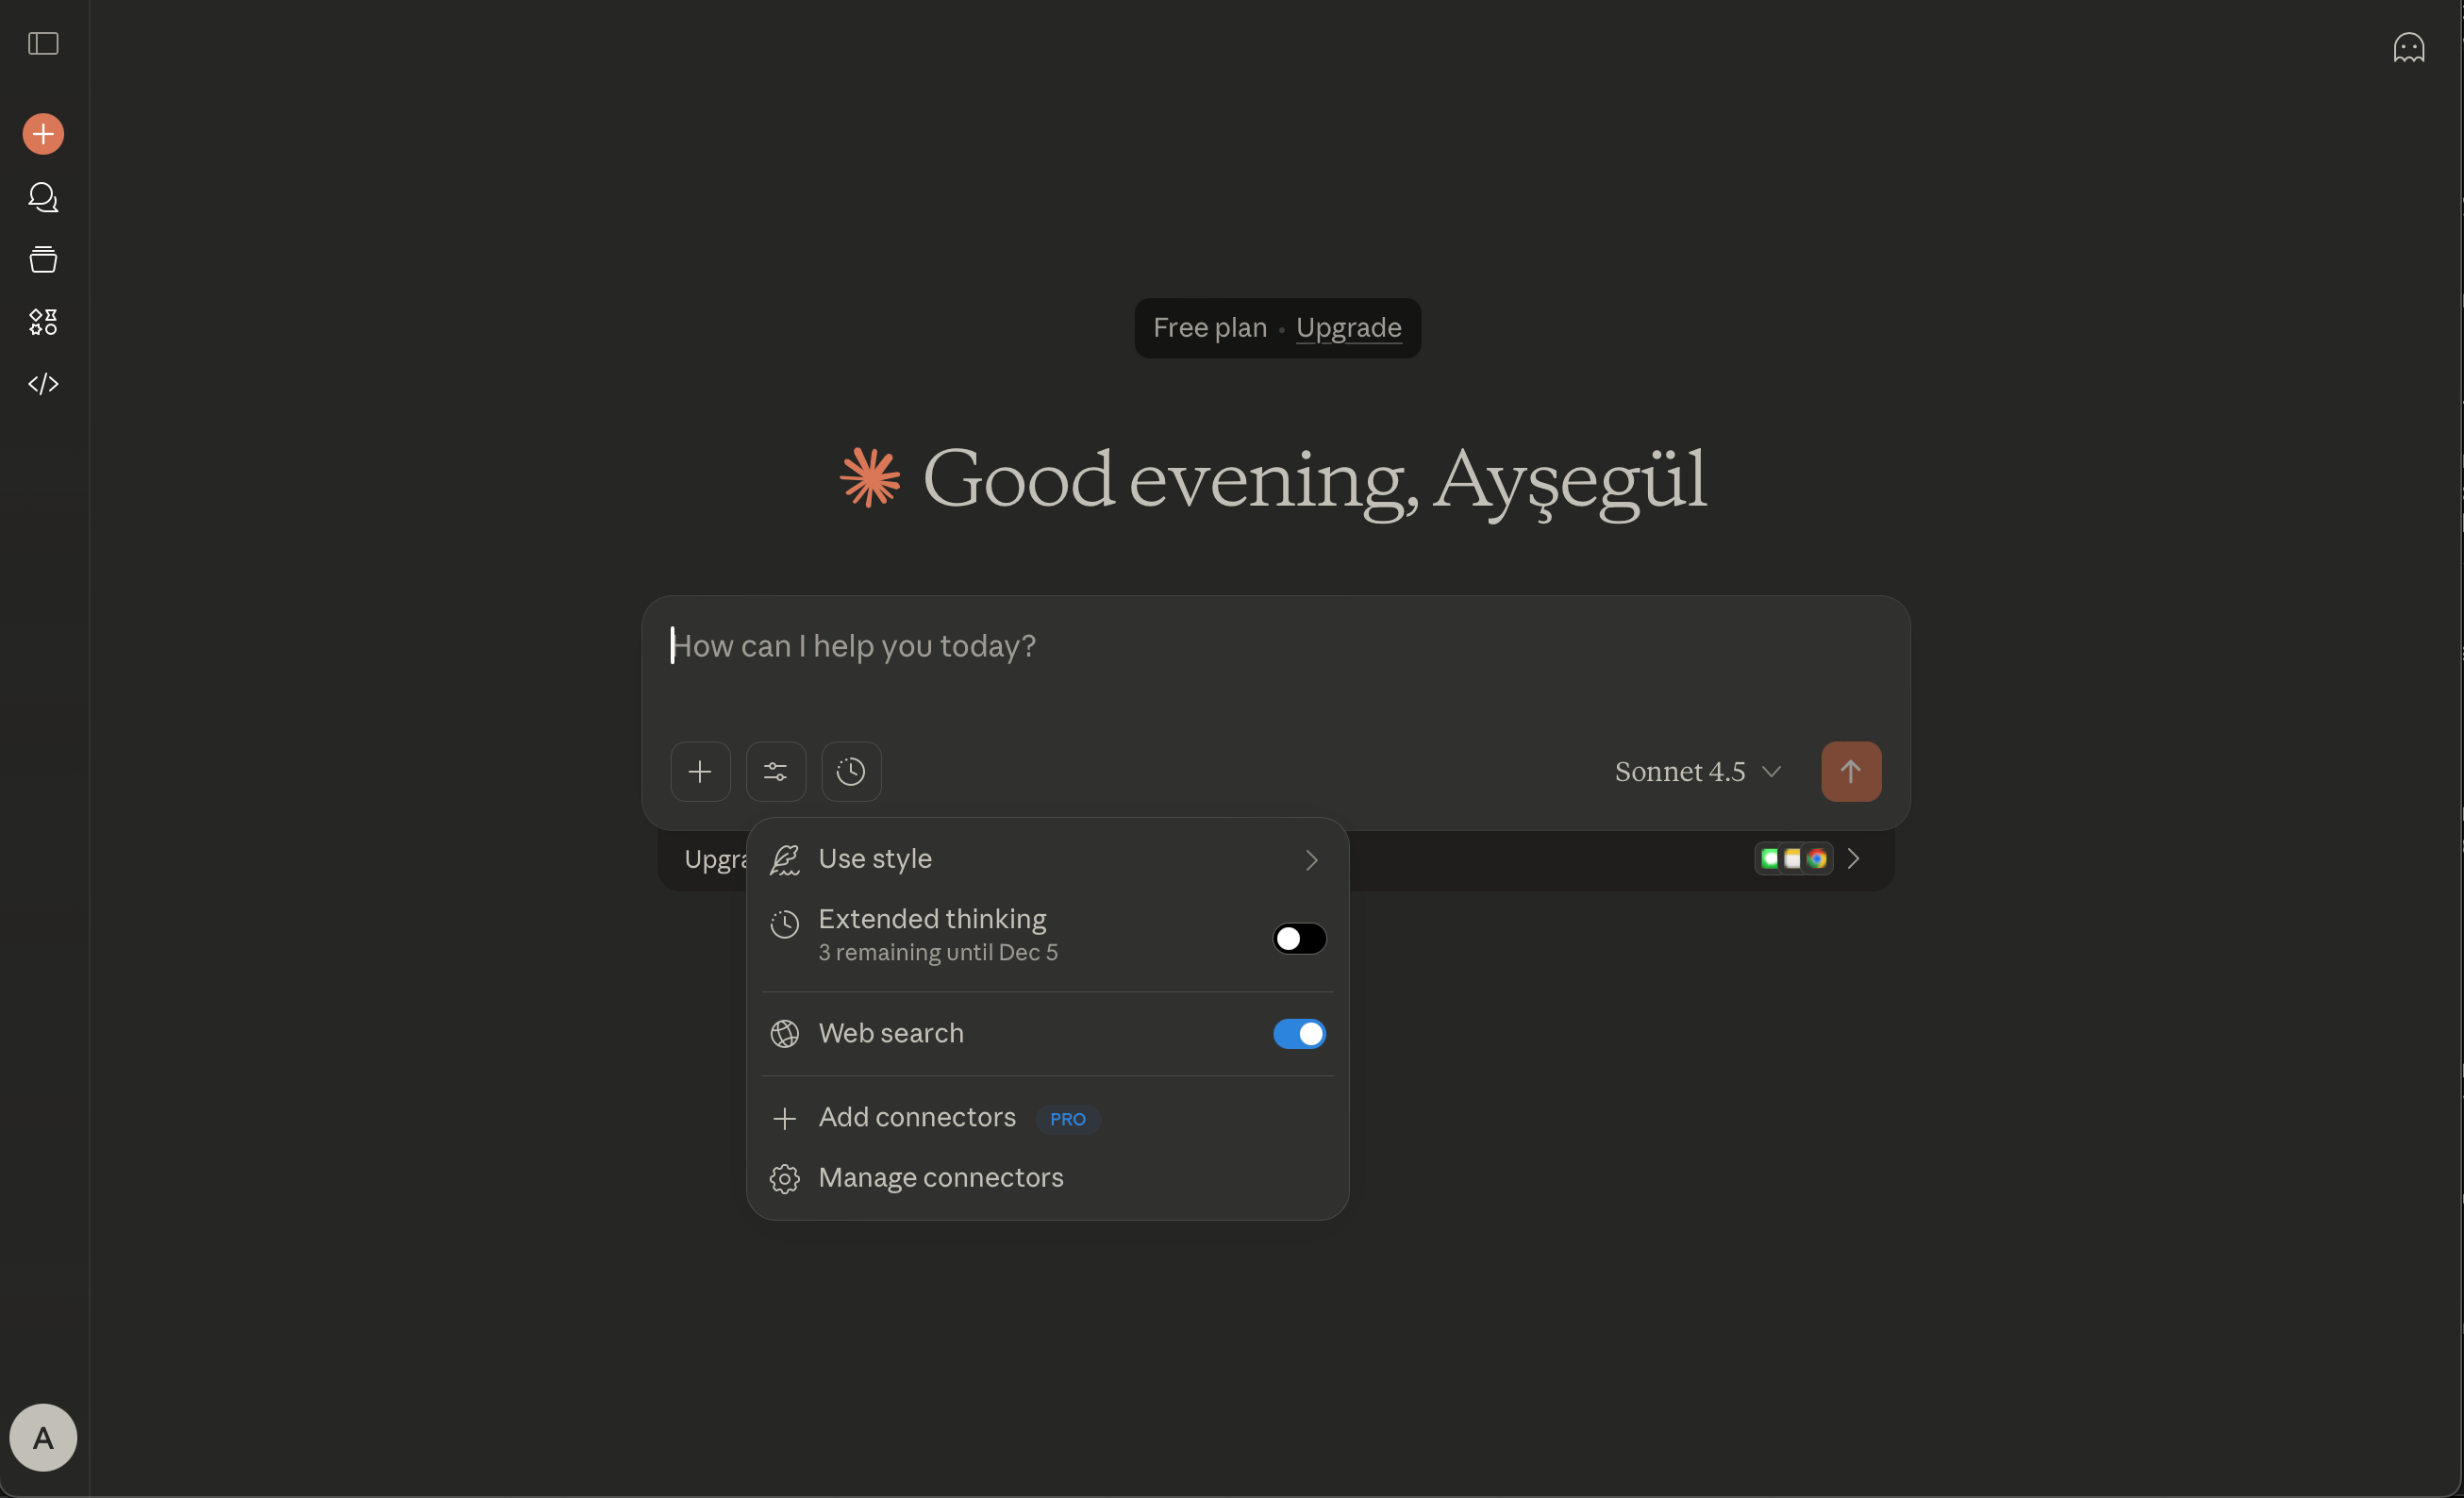Image resolution: width=2464 pixels, height=1498 pixels.
Task: Click the Upgrade link
Action: (1348, 328)
